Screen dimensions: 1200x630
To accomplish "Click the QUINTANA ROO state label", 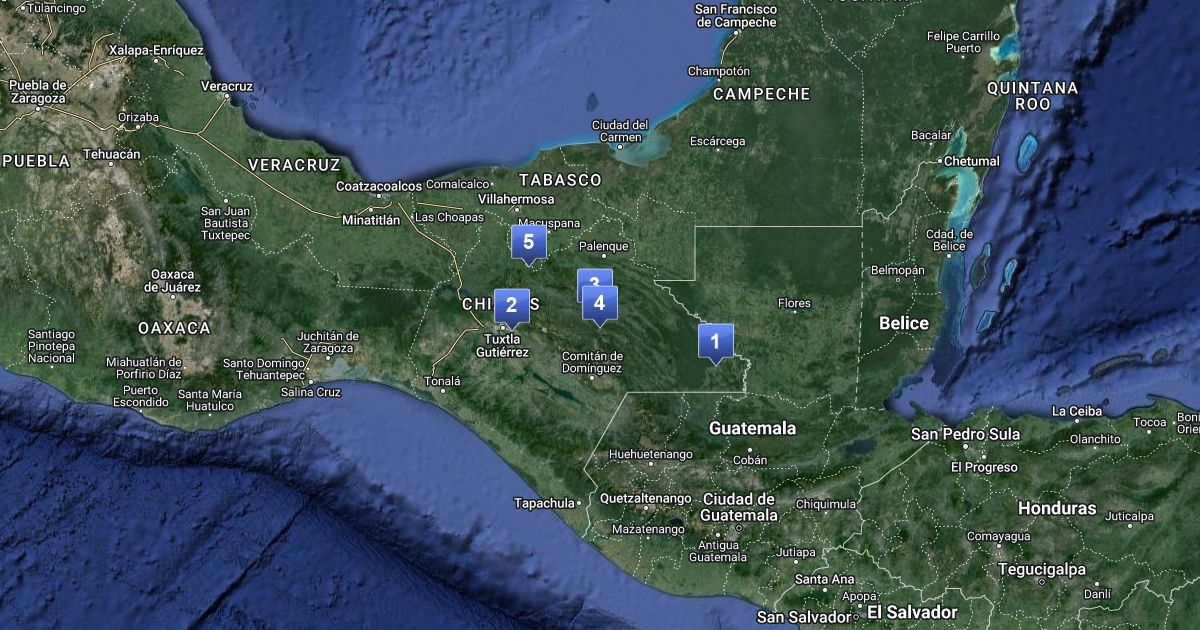I will (x=1032, y=96).
